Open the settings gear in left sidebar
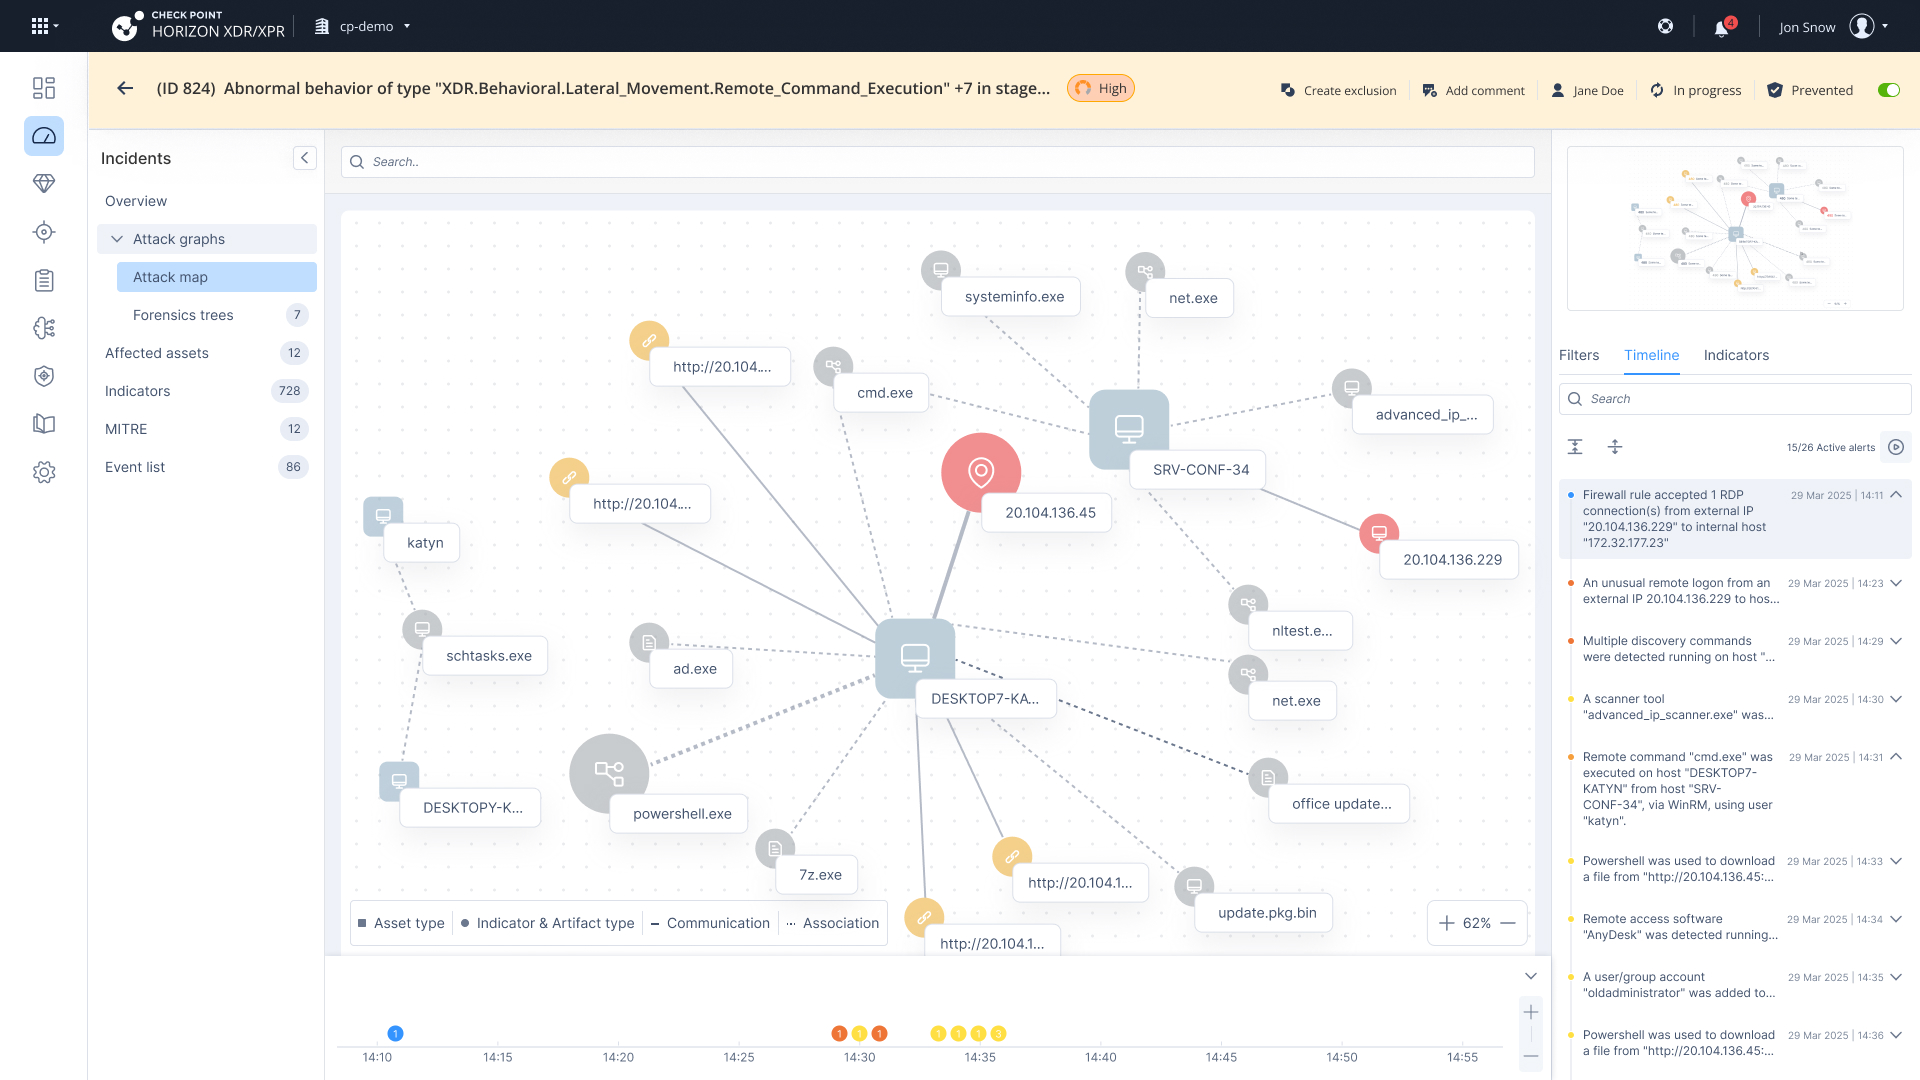The image size is (1920, 1080). pyautogui.click(x=44, y=472)
